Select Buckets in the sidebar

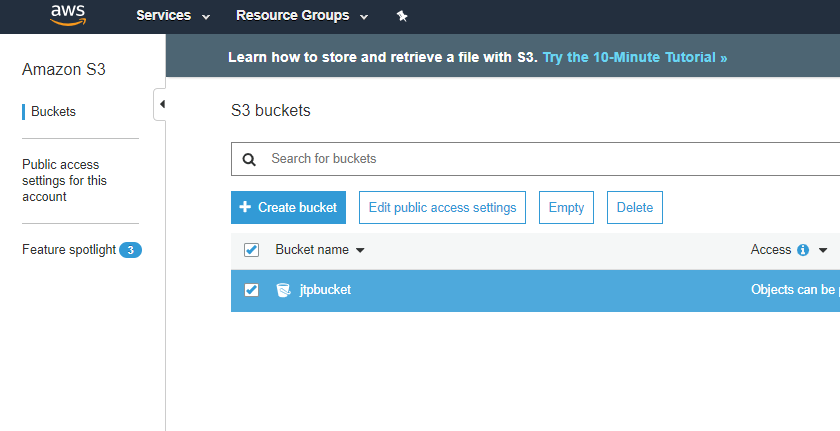[x=53, y=111]
